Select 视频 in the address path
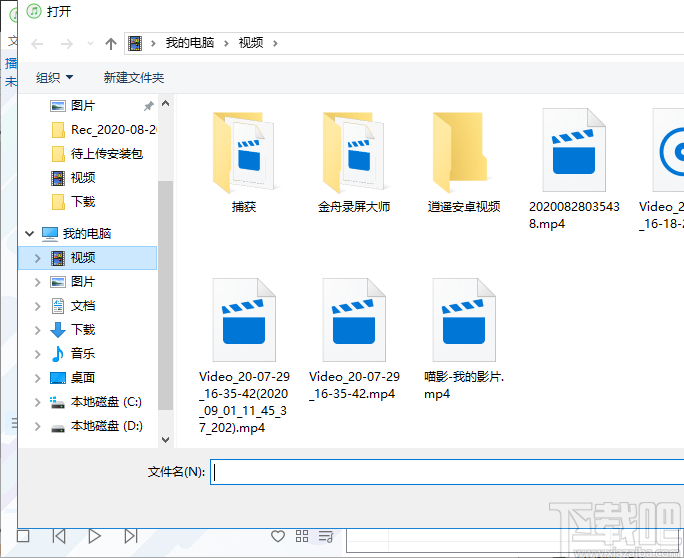This screenshot has height=558, width=684. tap(251, 43)
